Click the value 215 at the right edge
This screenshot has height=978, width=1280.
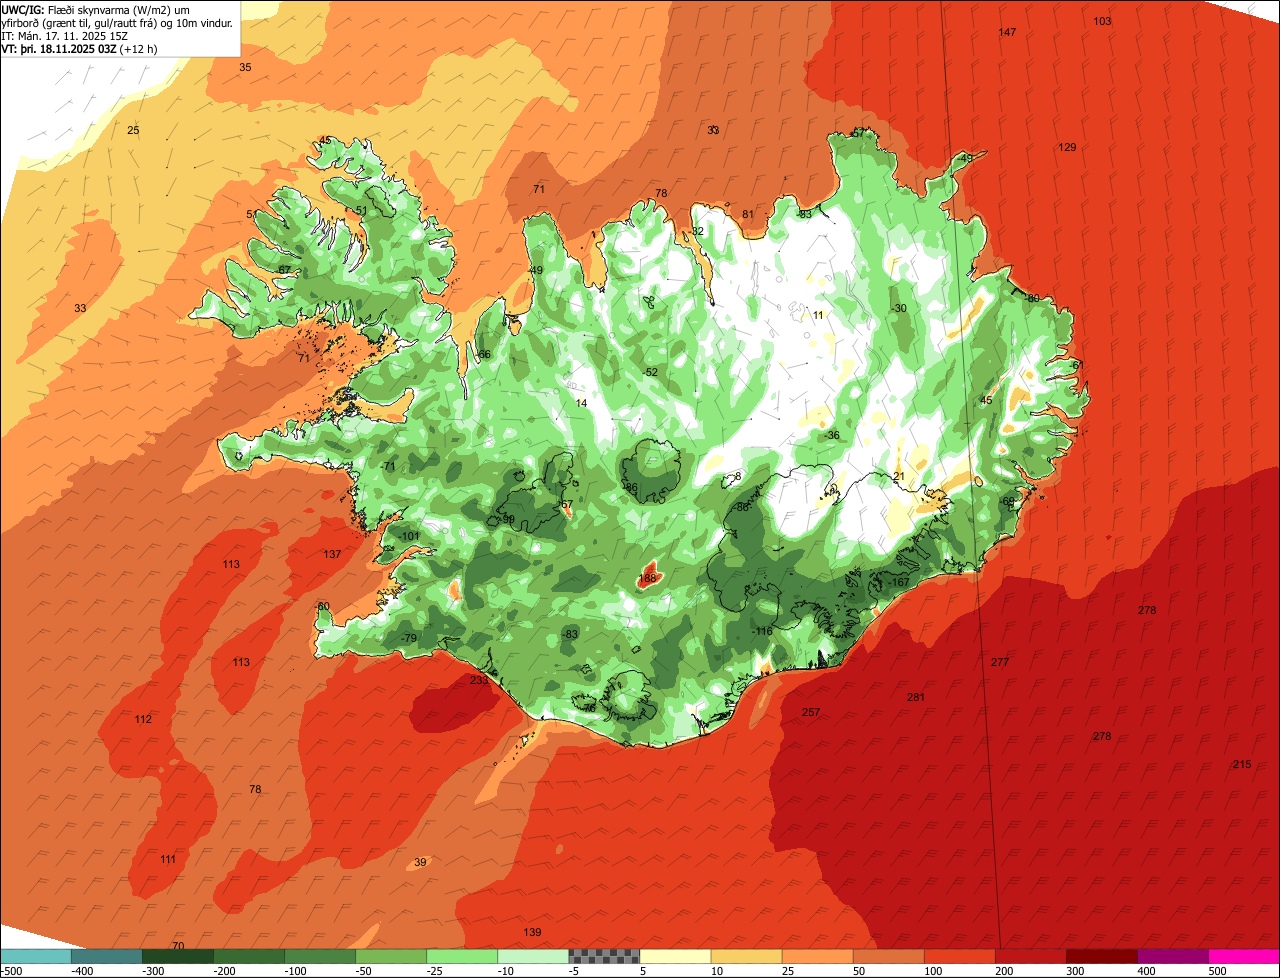coord(1241,764)
